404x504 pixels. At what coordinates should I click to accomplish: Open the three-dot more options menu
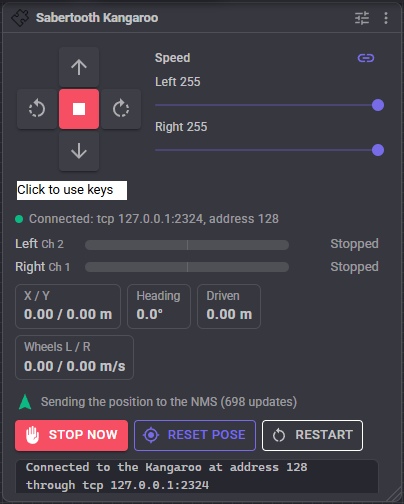(386, 18)
